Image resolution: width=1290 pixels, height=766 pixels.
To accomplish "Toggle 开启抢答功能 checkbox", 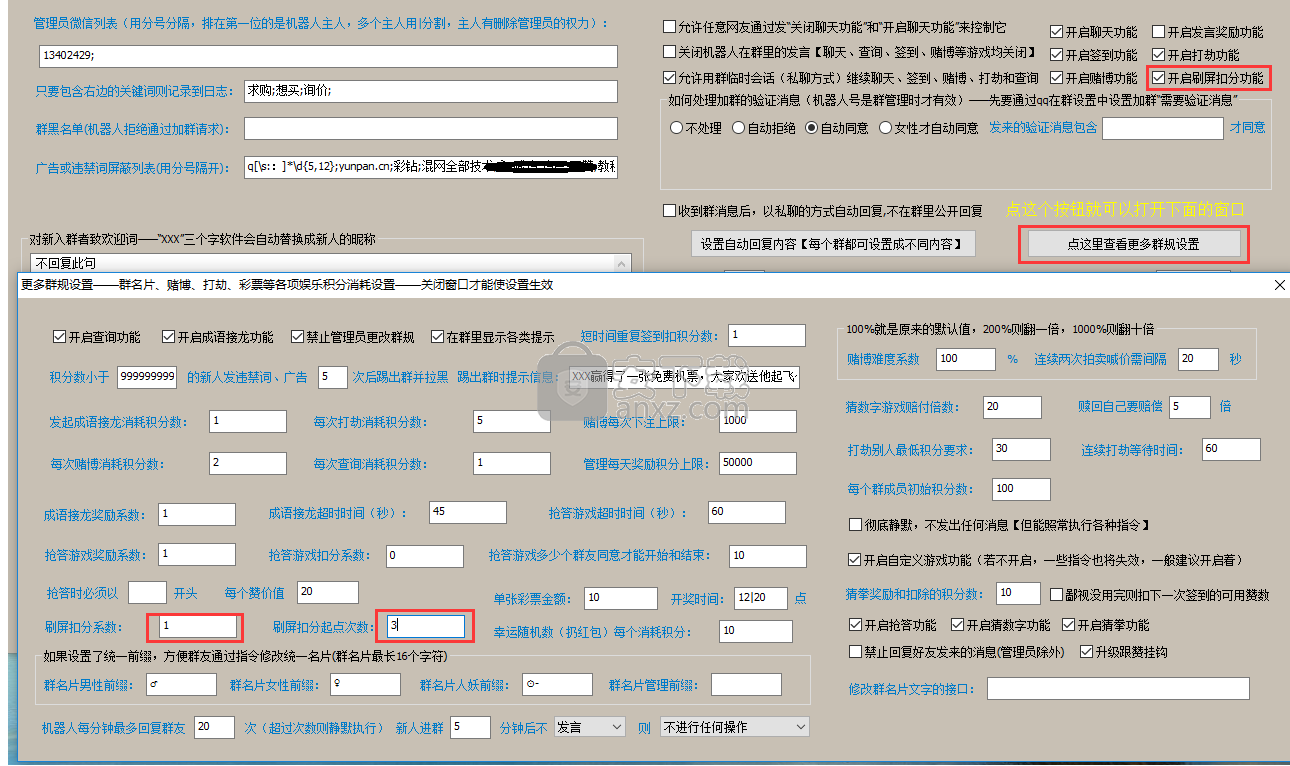I will 855,625.
